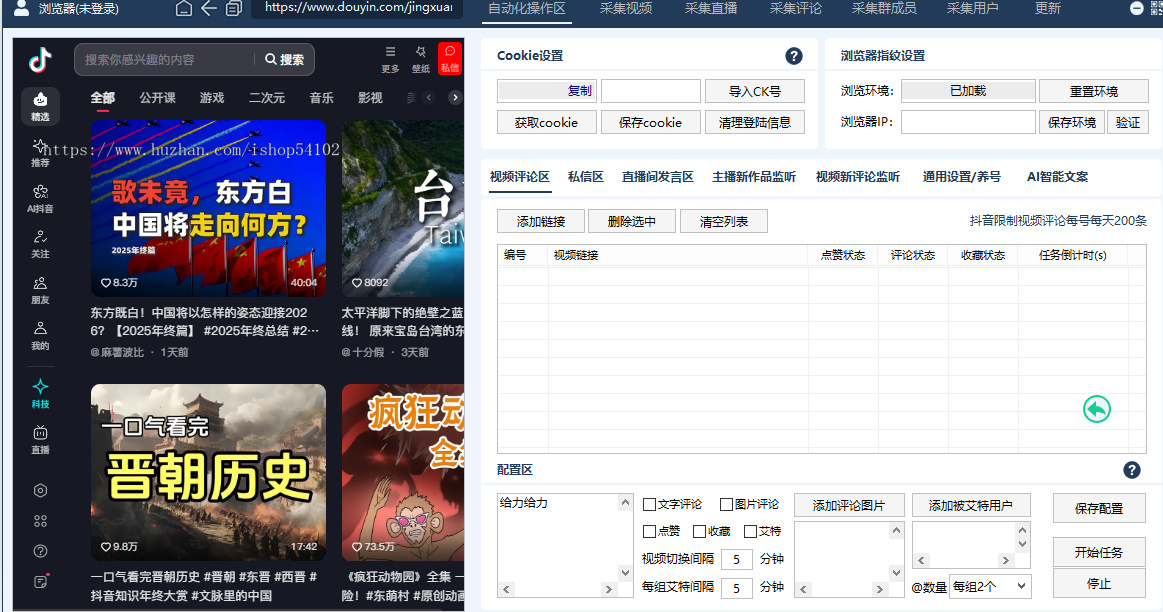Open the 晋朝历史 video thumbnail
Image resolution: width=1163 pixels, height=612 pixels.
(208, 473)
